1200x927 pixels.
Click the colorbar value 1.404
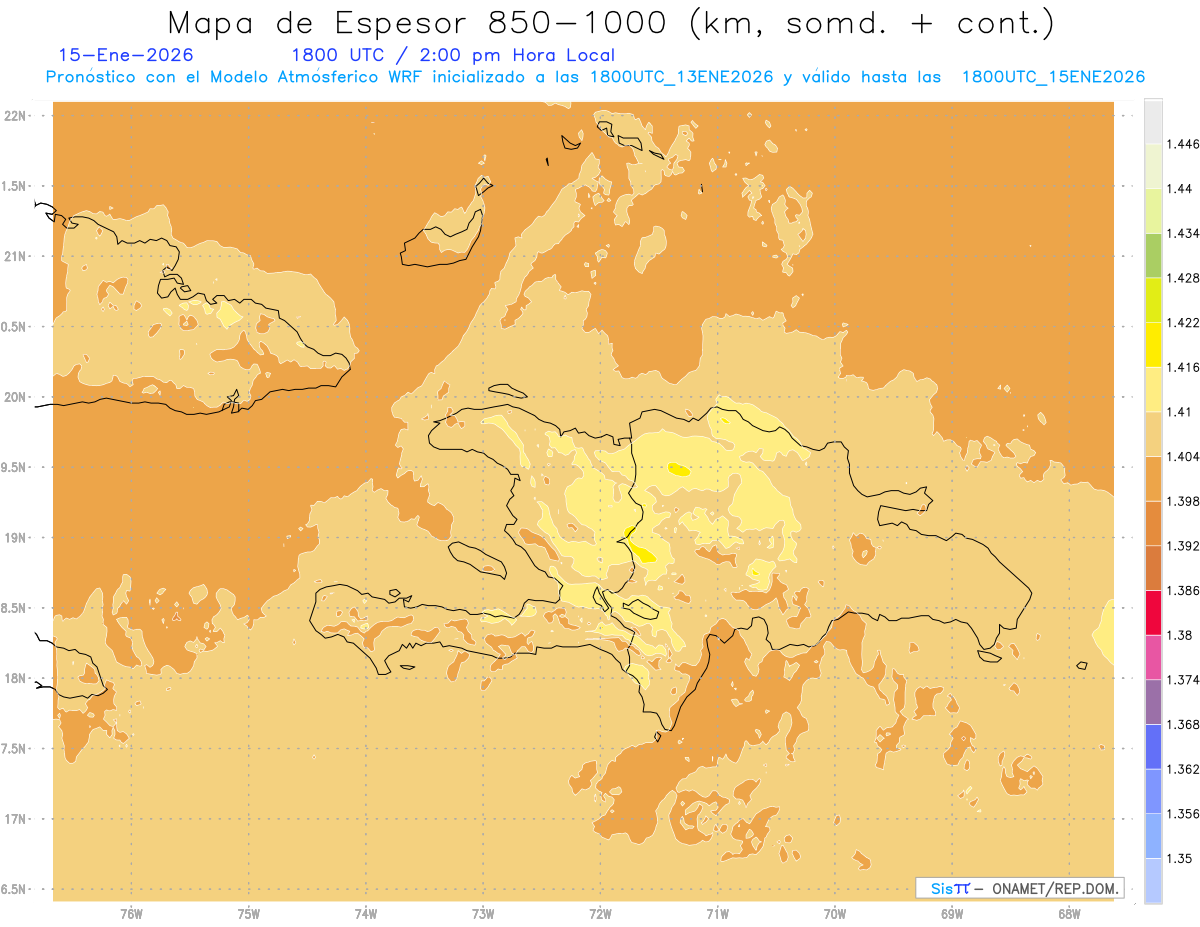coord(1185,456)
